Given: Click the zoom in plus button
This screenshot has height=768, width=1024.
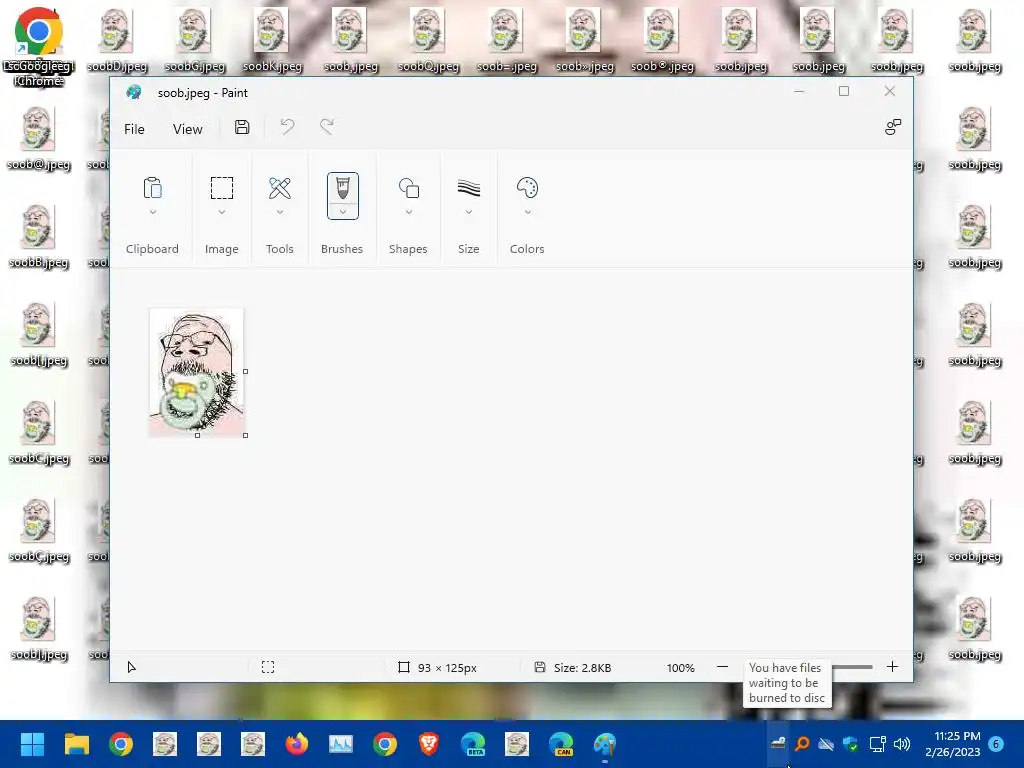Looking at the screenshot, I should [x=892, y=667].
